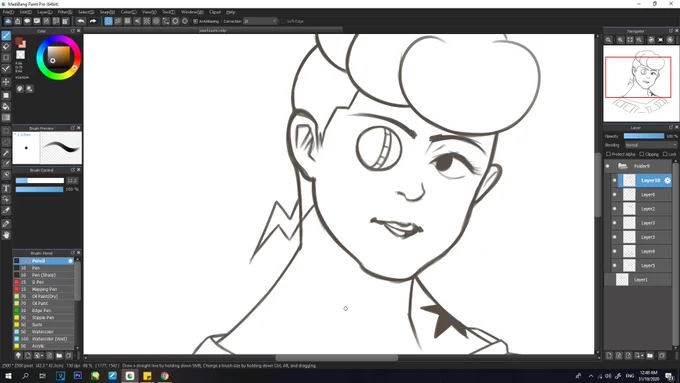The width and height of the screenshot is (680, 383).
Task: Open the View menu
Action: click(149, 12)
